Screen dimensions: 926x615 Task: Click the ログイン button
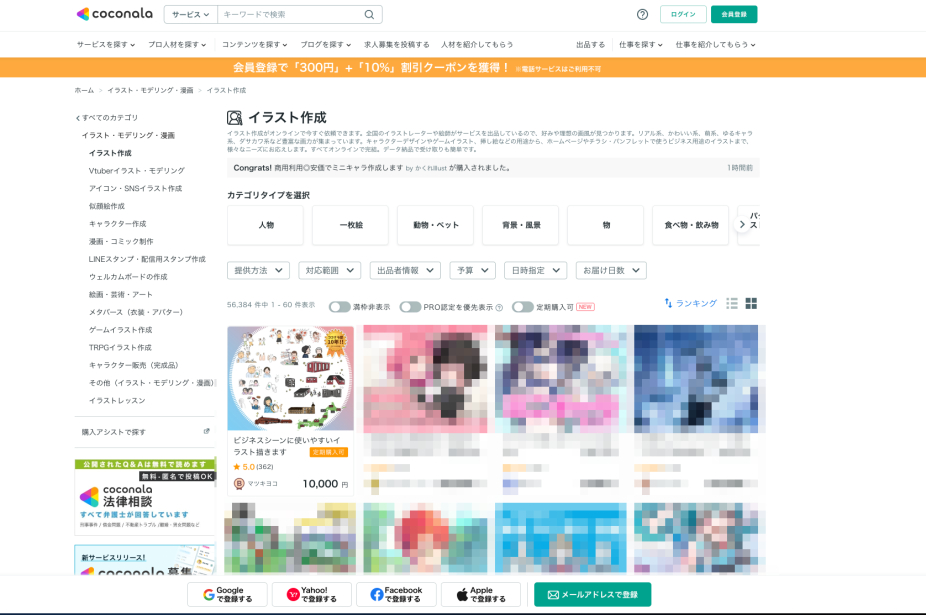click(x=683, y=14)
